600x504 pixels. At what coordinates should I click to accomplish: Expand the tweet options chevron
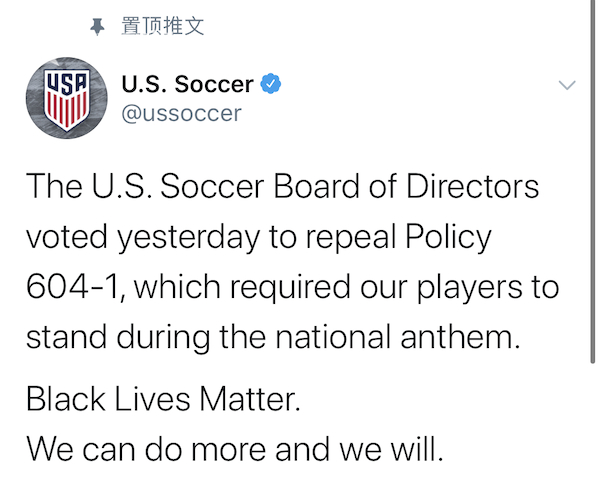coord(567,87)
